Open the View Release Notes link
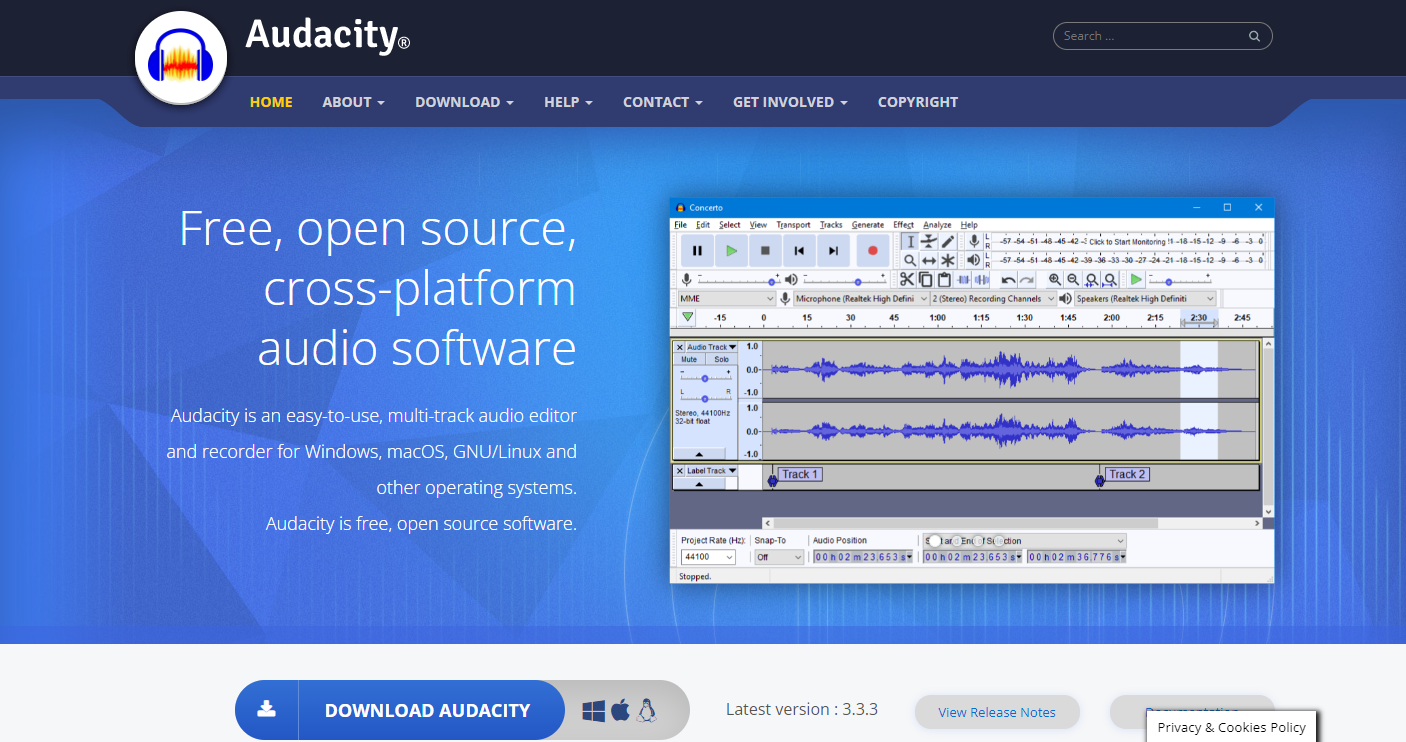Image resolution: width=1406 pixels, height=742 pixels. [x=997, y=712]
